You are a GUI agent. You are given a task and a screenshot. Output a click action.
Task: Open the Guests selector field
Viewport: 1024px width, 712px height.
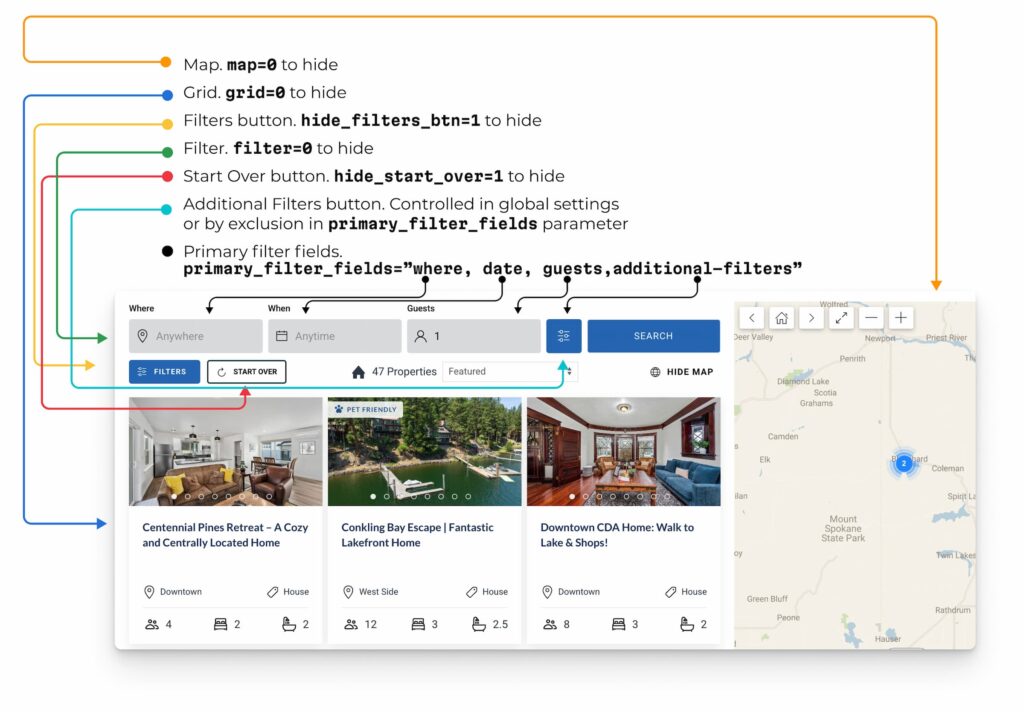(x=472, y=336)
